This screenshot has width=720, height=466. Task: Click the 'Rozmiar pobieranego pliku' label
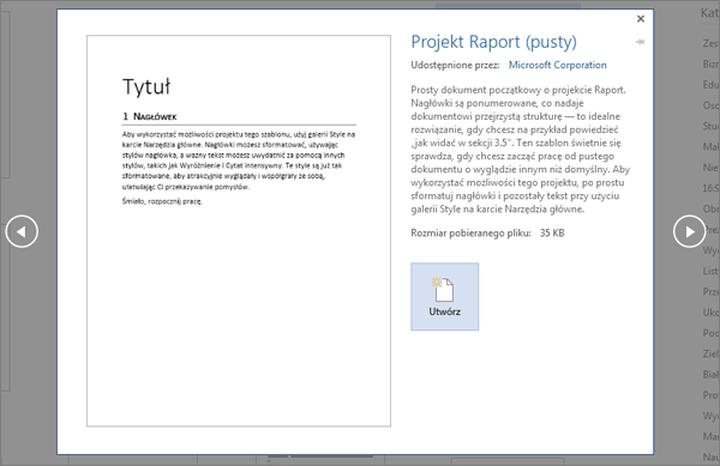(x=469, y=233)
